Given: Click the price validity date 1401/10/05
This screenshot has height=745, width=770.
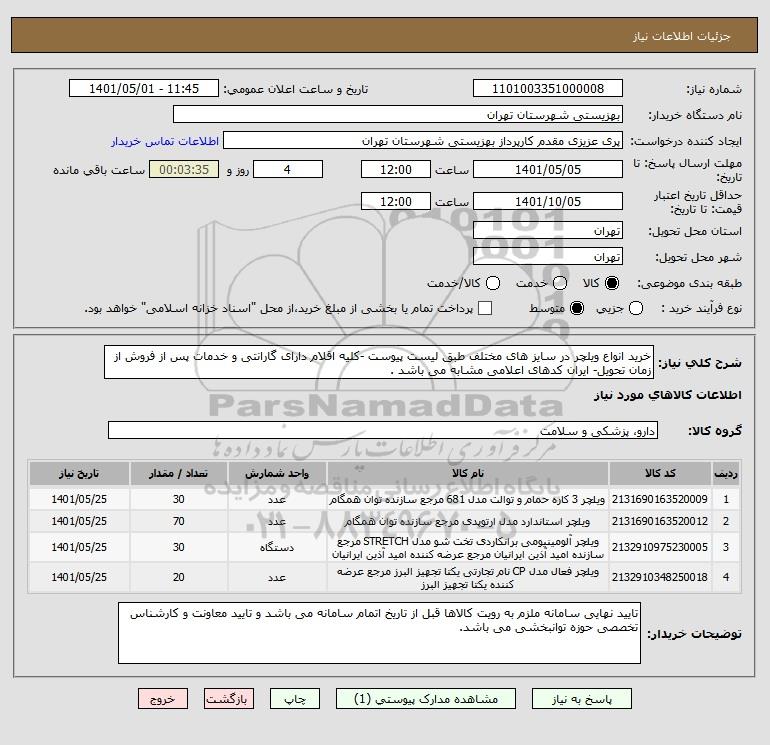Looking at the screenshot, I should click(x=548, y=201).
